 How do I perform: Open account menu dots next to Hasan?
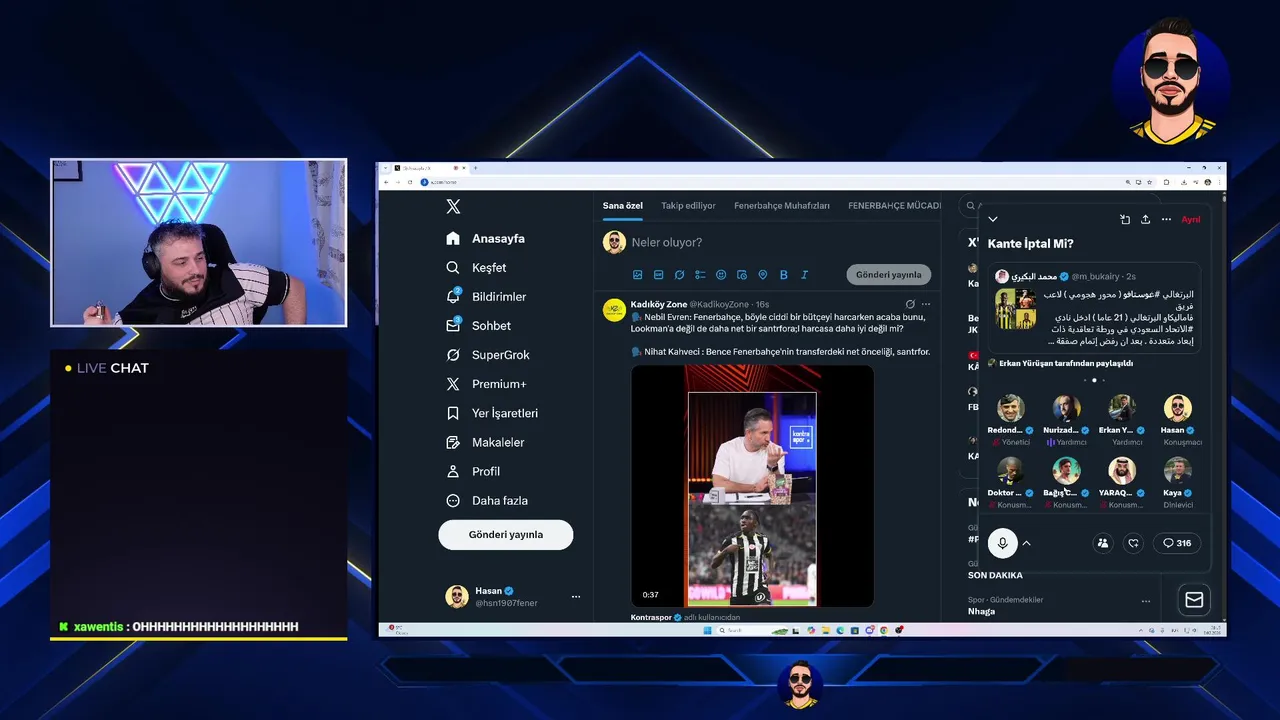click(575, 596)
